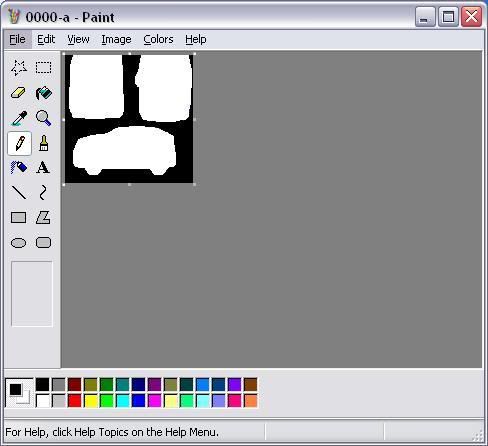Select the Magnifier tool
Image resolution: width=488 pixels, height=446 pixels.
pyautogui.click(x=43, y=118)
